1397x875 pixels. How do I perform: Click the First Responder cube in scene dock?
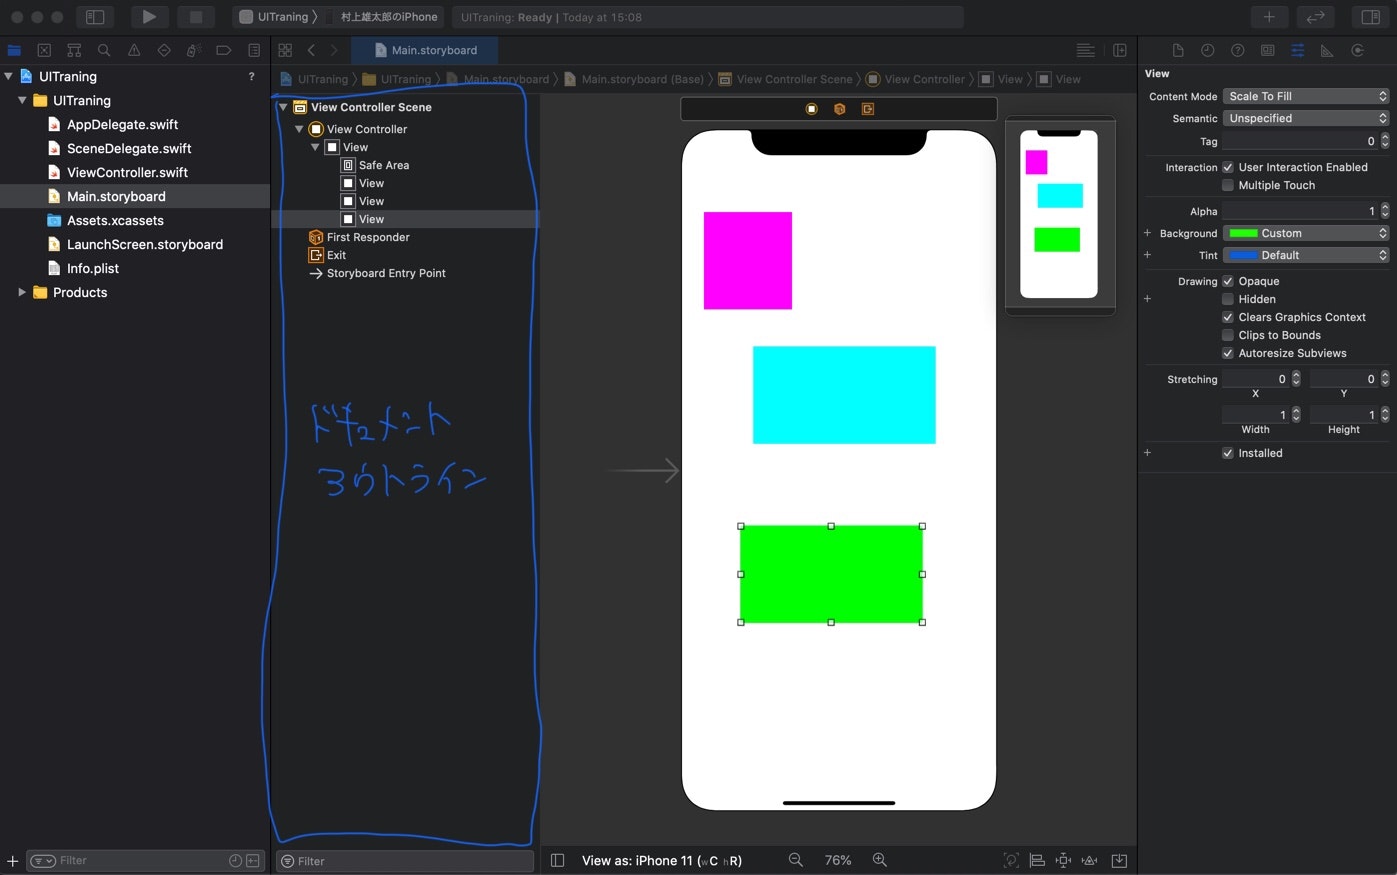click(x=840, y=109)
